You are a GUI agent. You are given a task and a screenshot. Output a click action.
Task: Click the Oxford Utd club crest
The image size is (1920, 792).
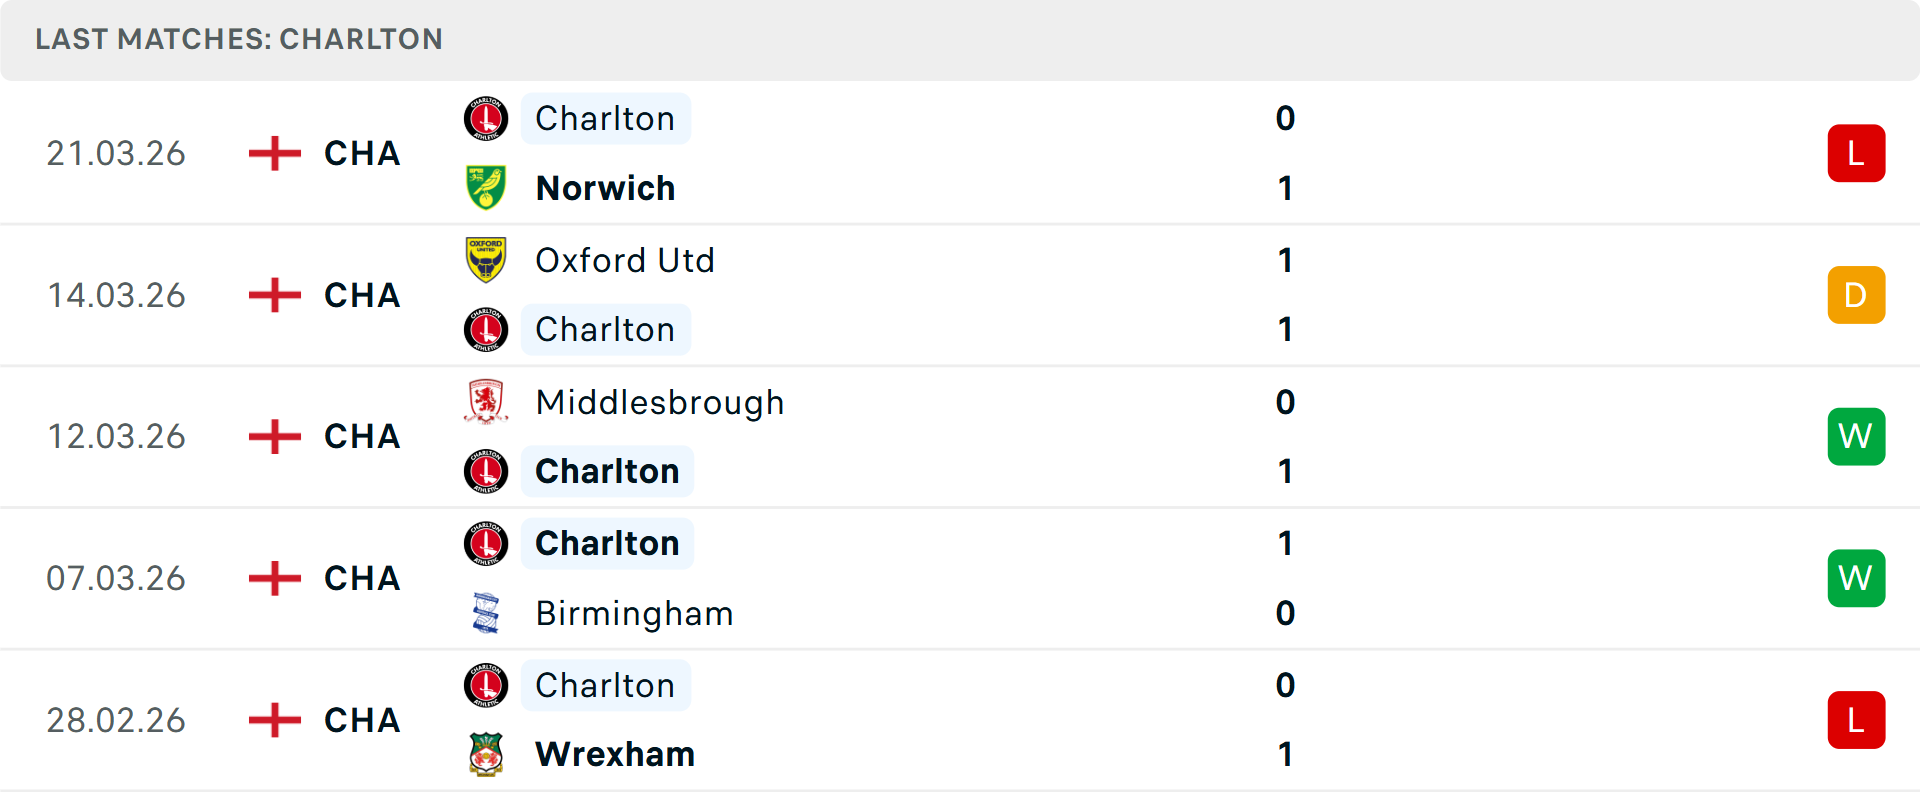pos(485,259)
